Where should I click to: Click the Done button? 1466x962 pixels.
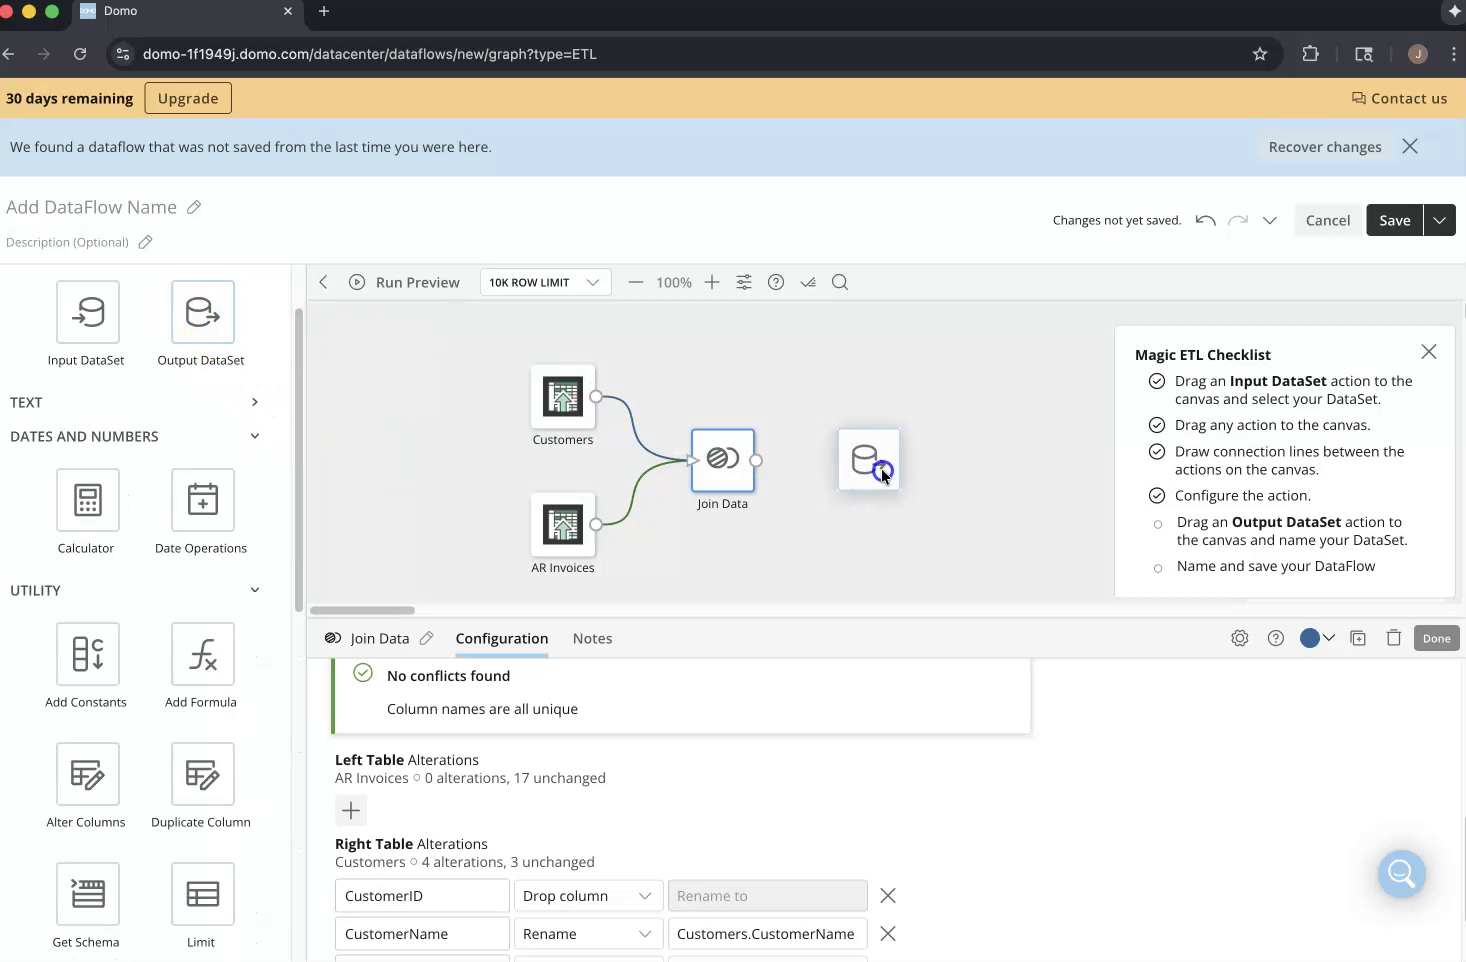tap(1437, 638)
